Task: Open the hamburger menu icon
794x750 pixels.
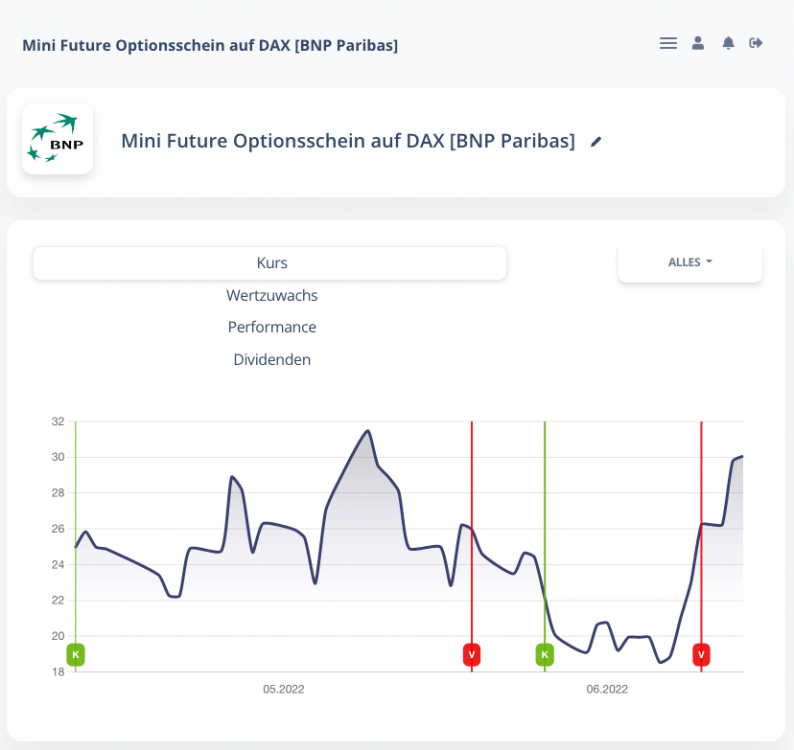Action: tap(668, 43)
